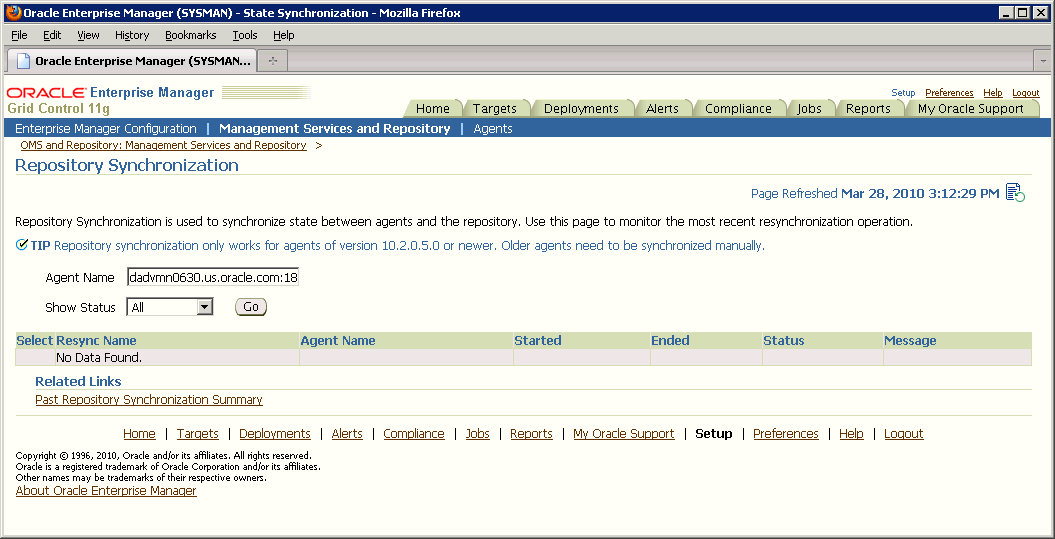Image resolution: width=1055 pixels, height=539 pixels.
Task: Click the TIP checkmark icon
Action: (x=22, y=246)
